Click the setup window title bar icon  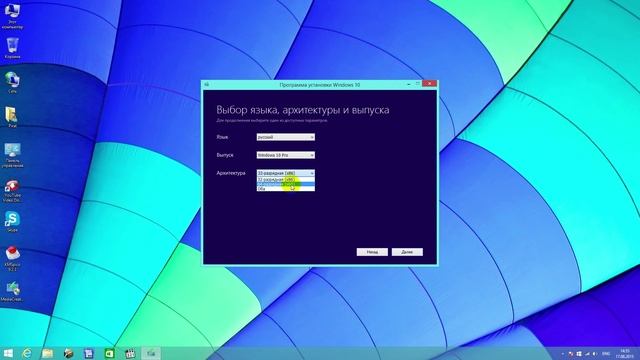pos(207,84)
